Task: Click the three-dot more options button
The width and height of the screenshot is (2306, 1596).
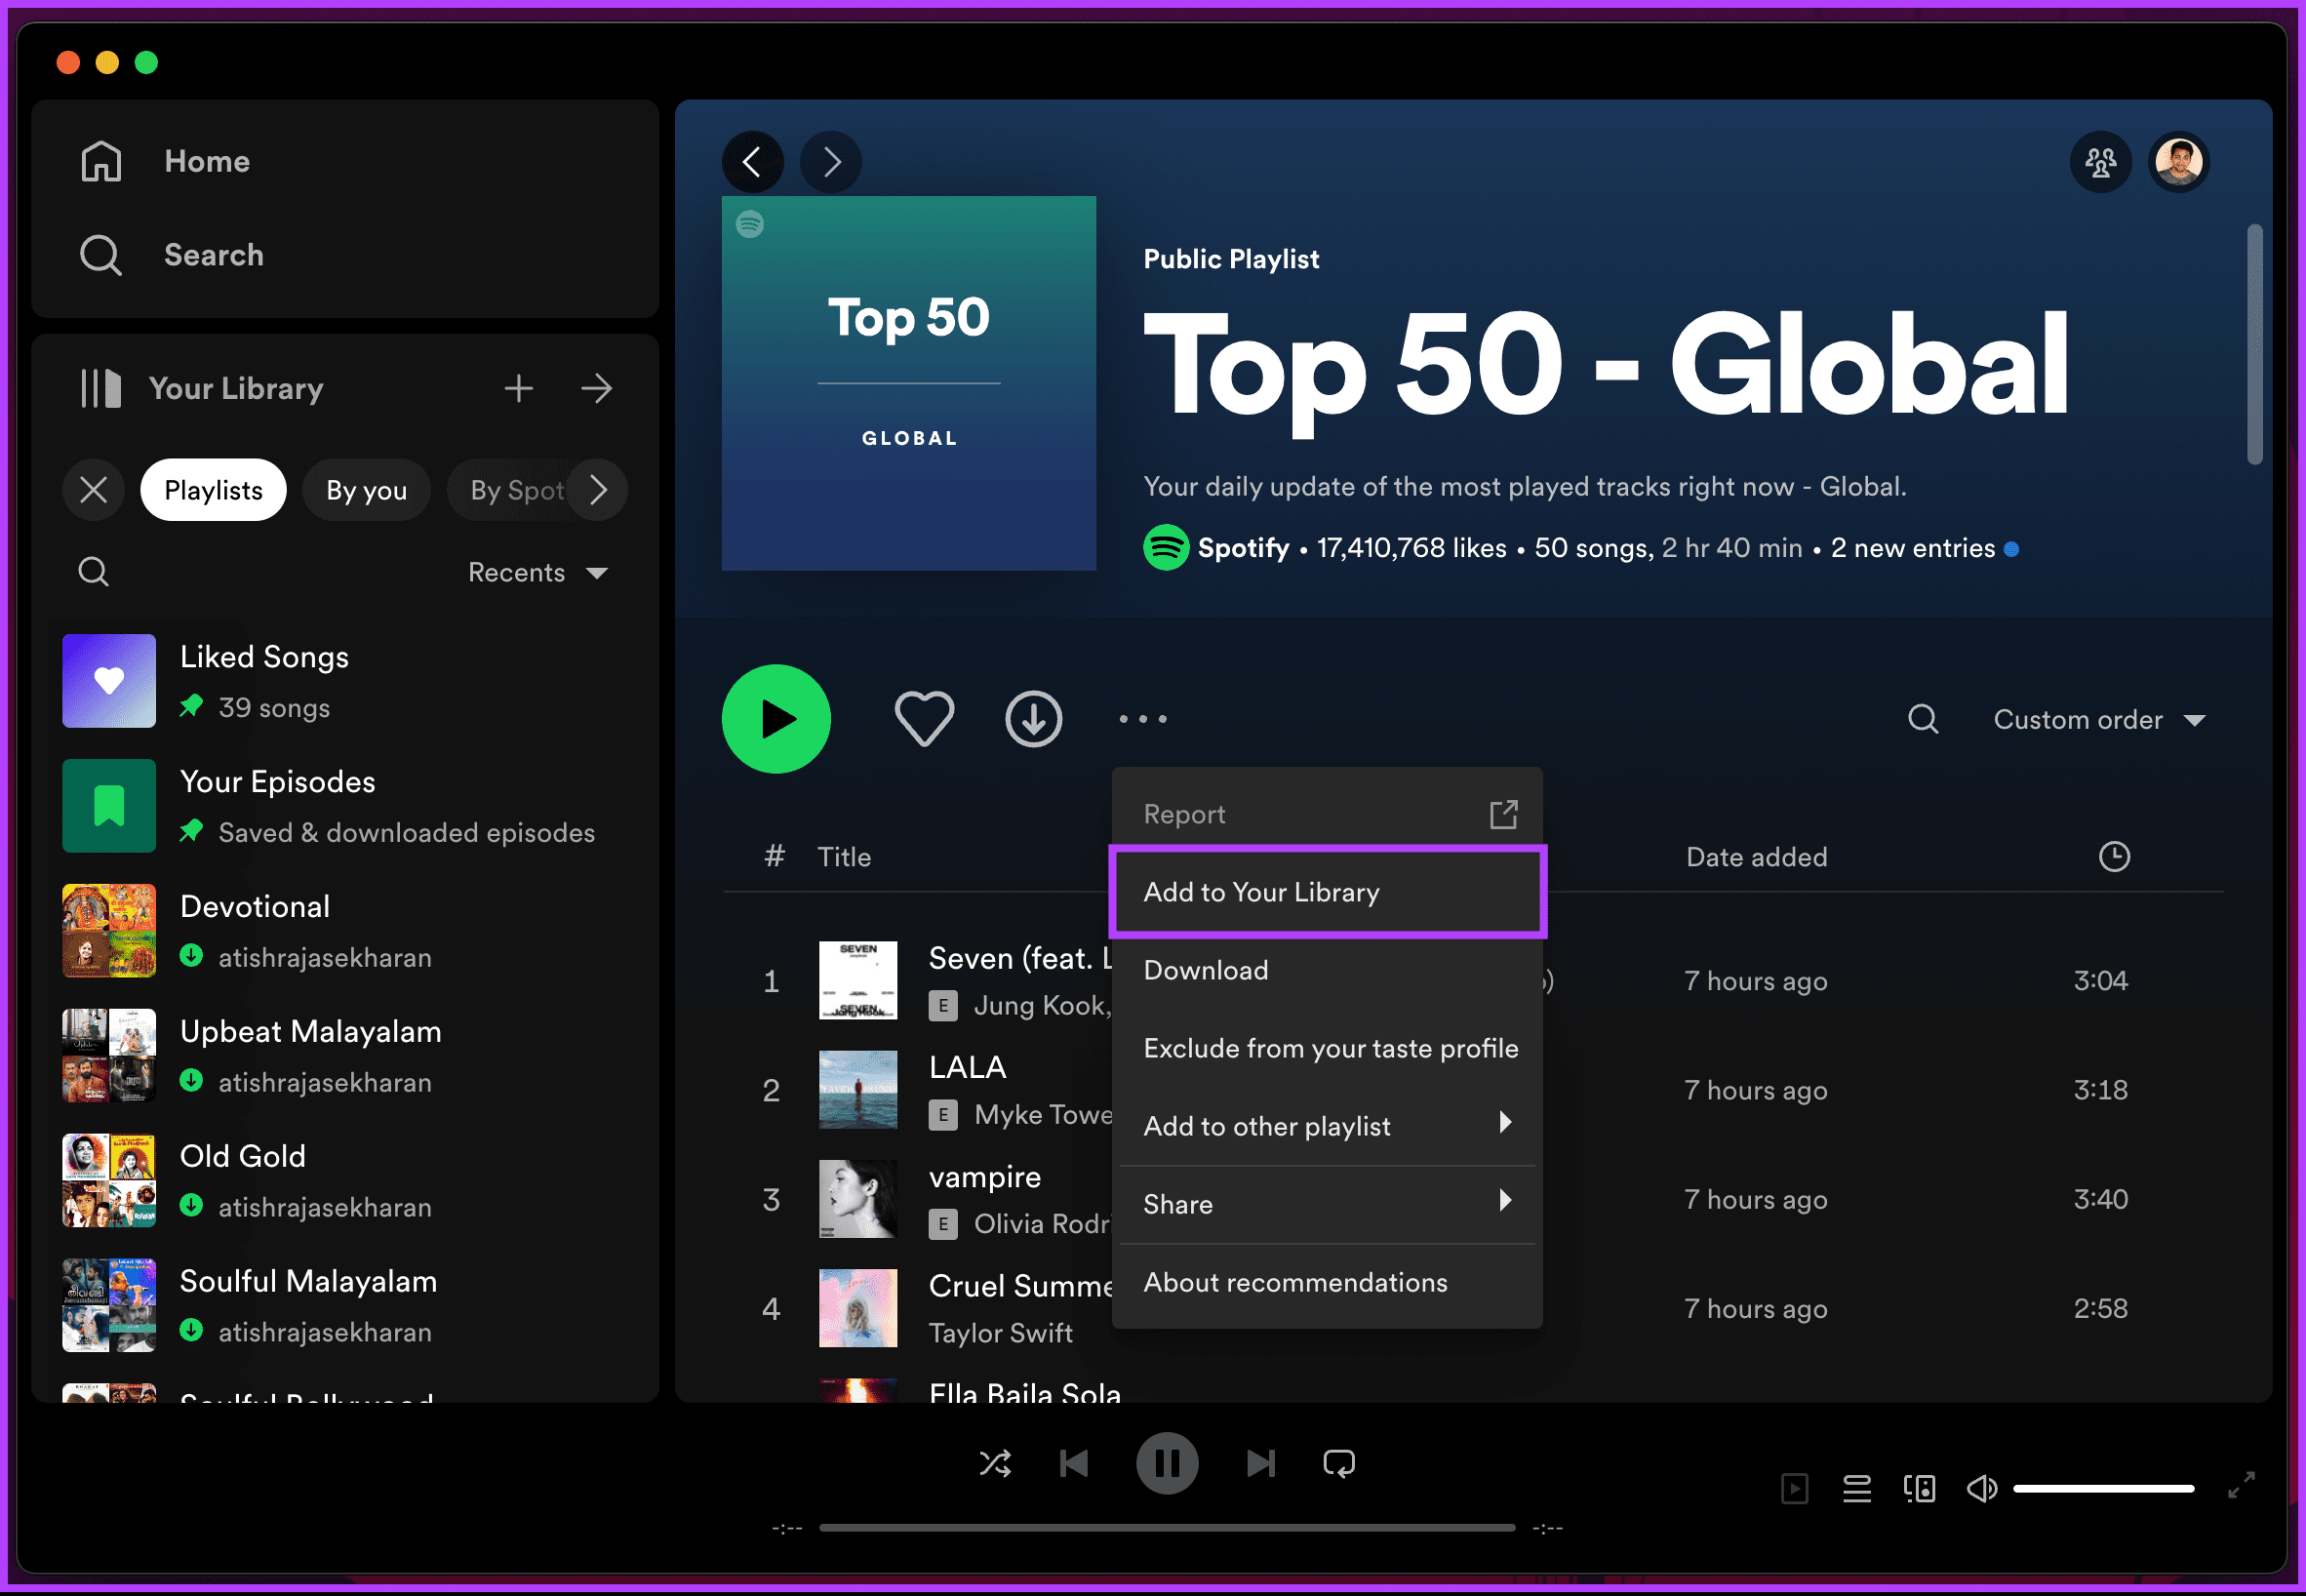Action: (1143, 719)
